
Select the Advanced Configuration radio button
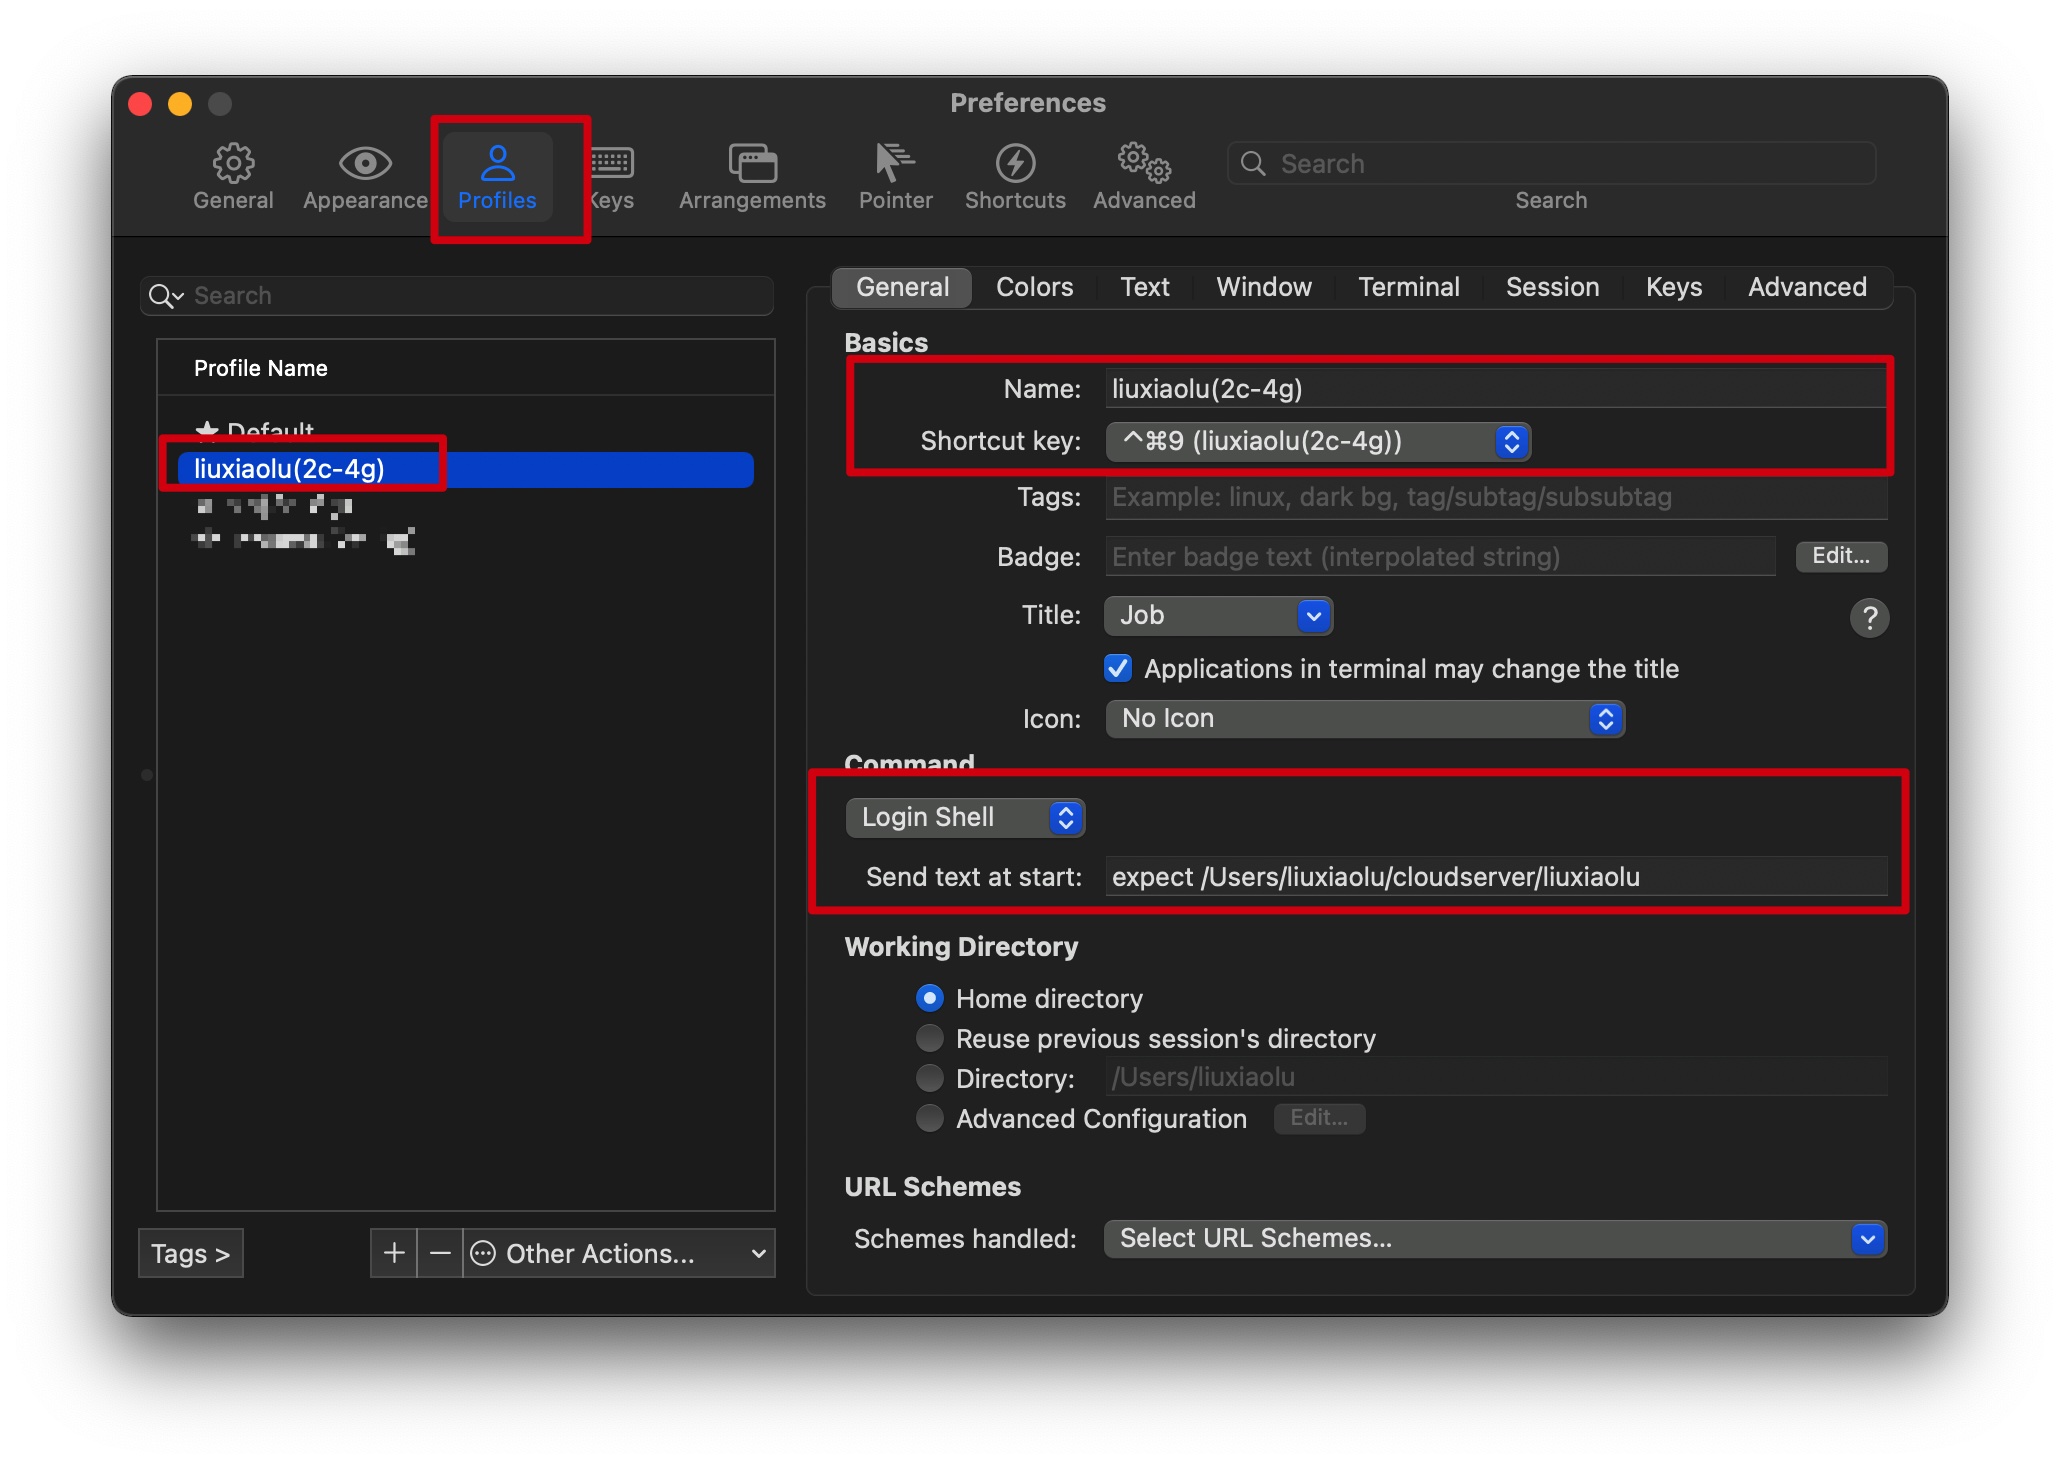pos(930,1118)
